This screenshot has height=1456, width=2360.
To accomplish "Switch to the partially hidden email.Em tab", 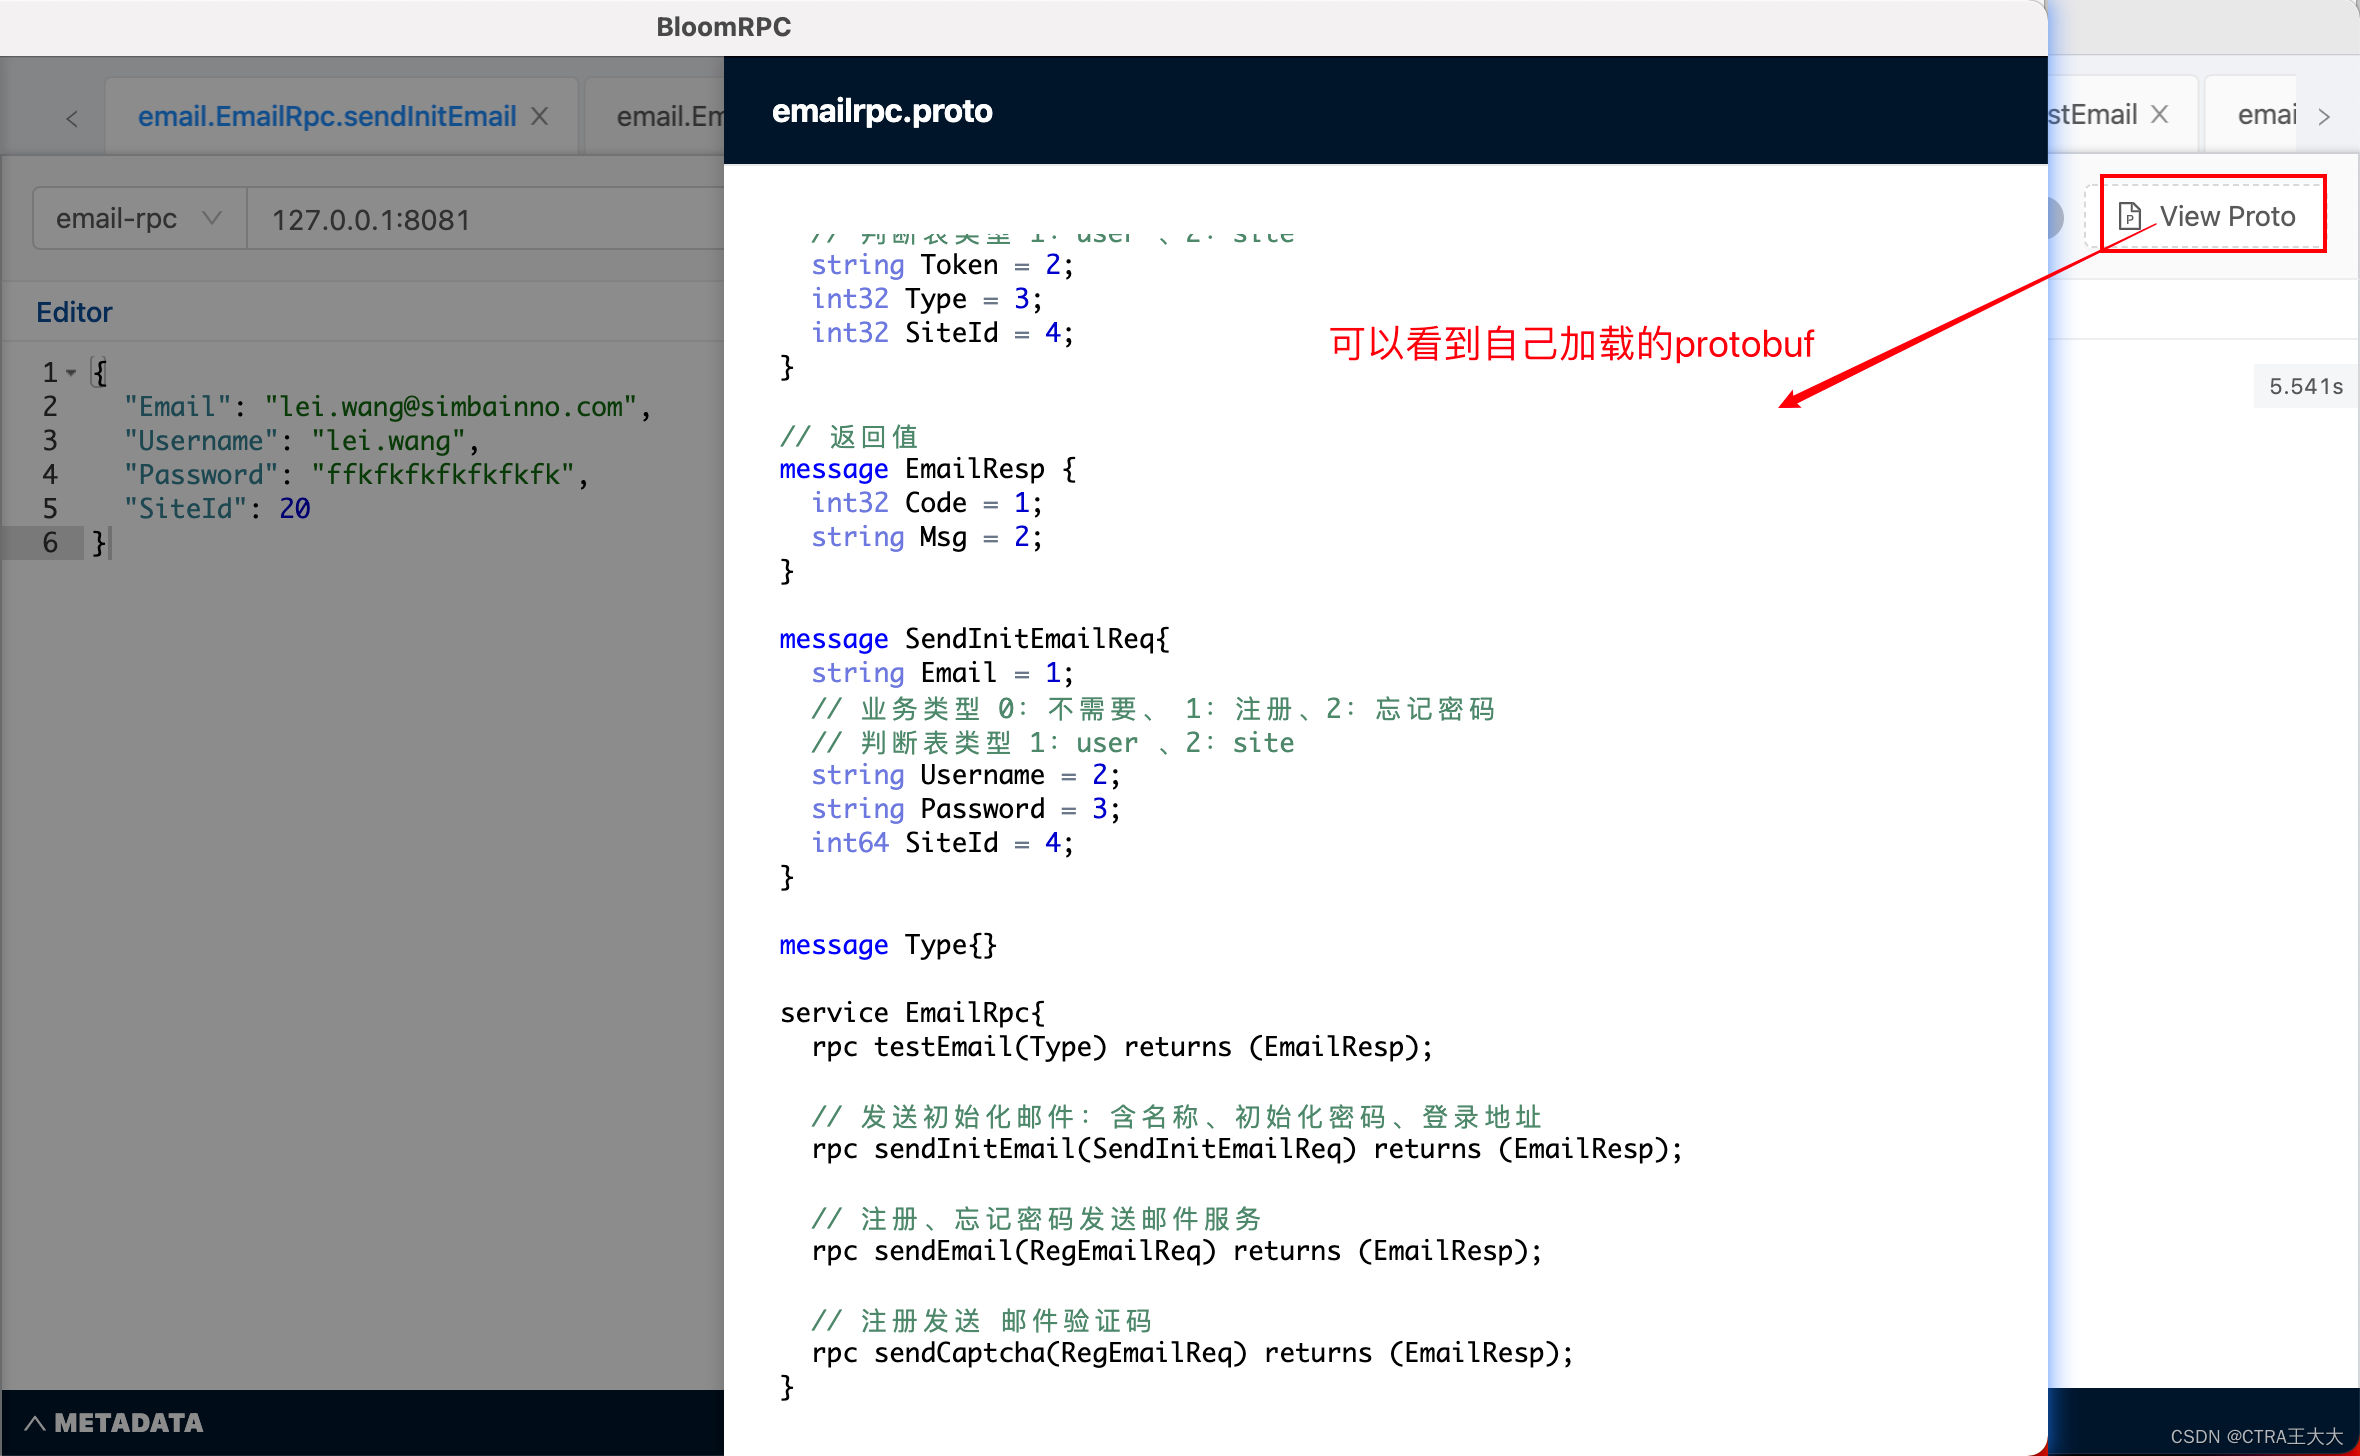I will click(670, 116).
